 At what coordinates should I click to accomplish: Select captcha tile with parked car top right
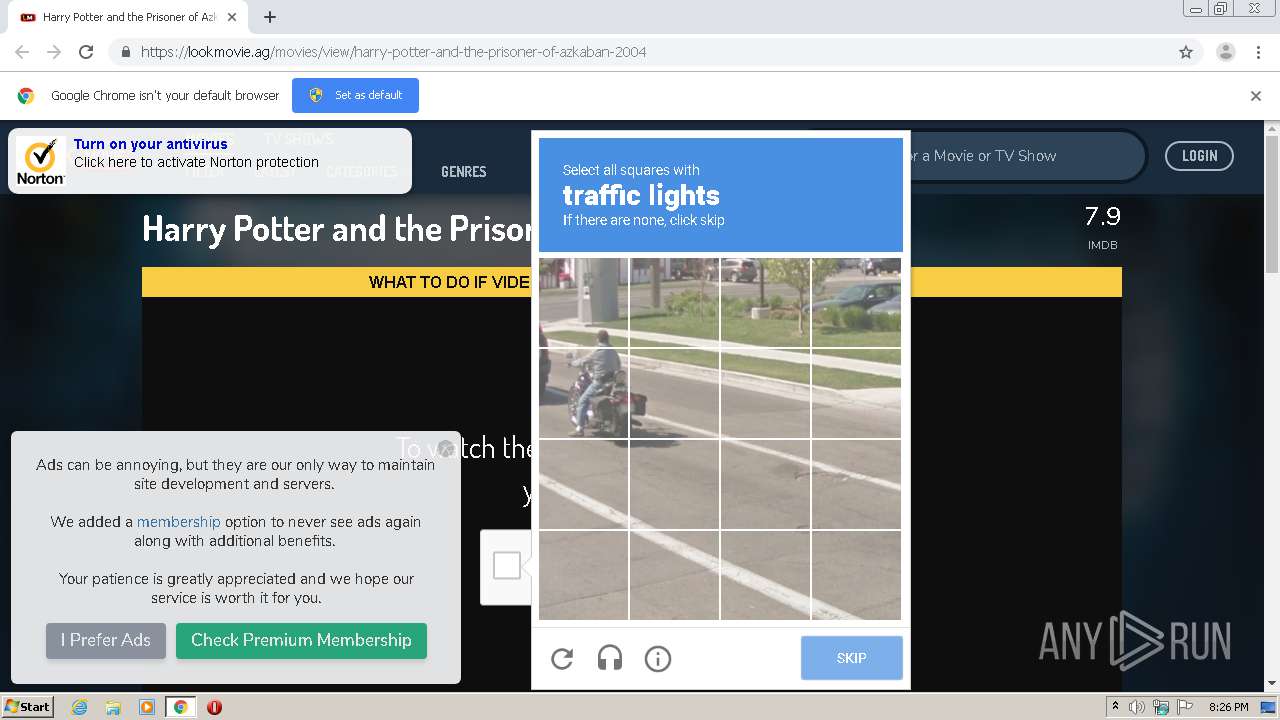[856, 302]
